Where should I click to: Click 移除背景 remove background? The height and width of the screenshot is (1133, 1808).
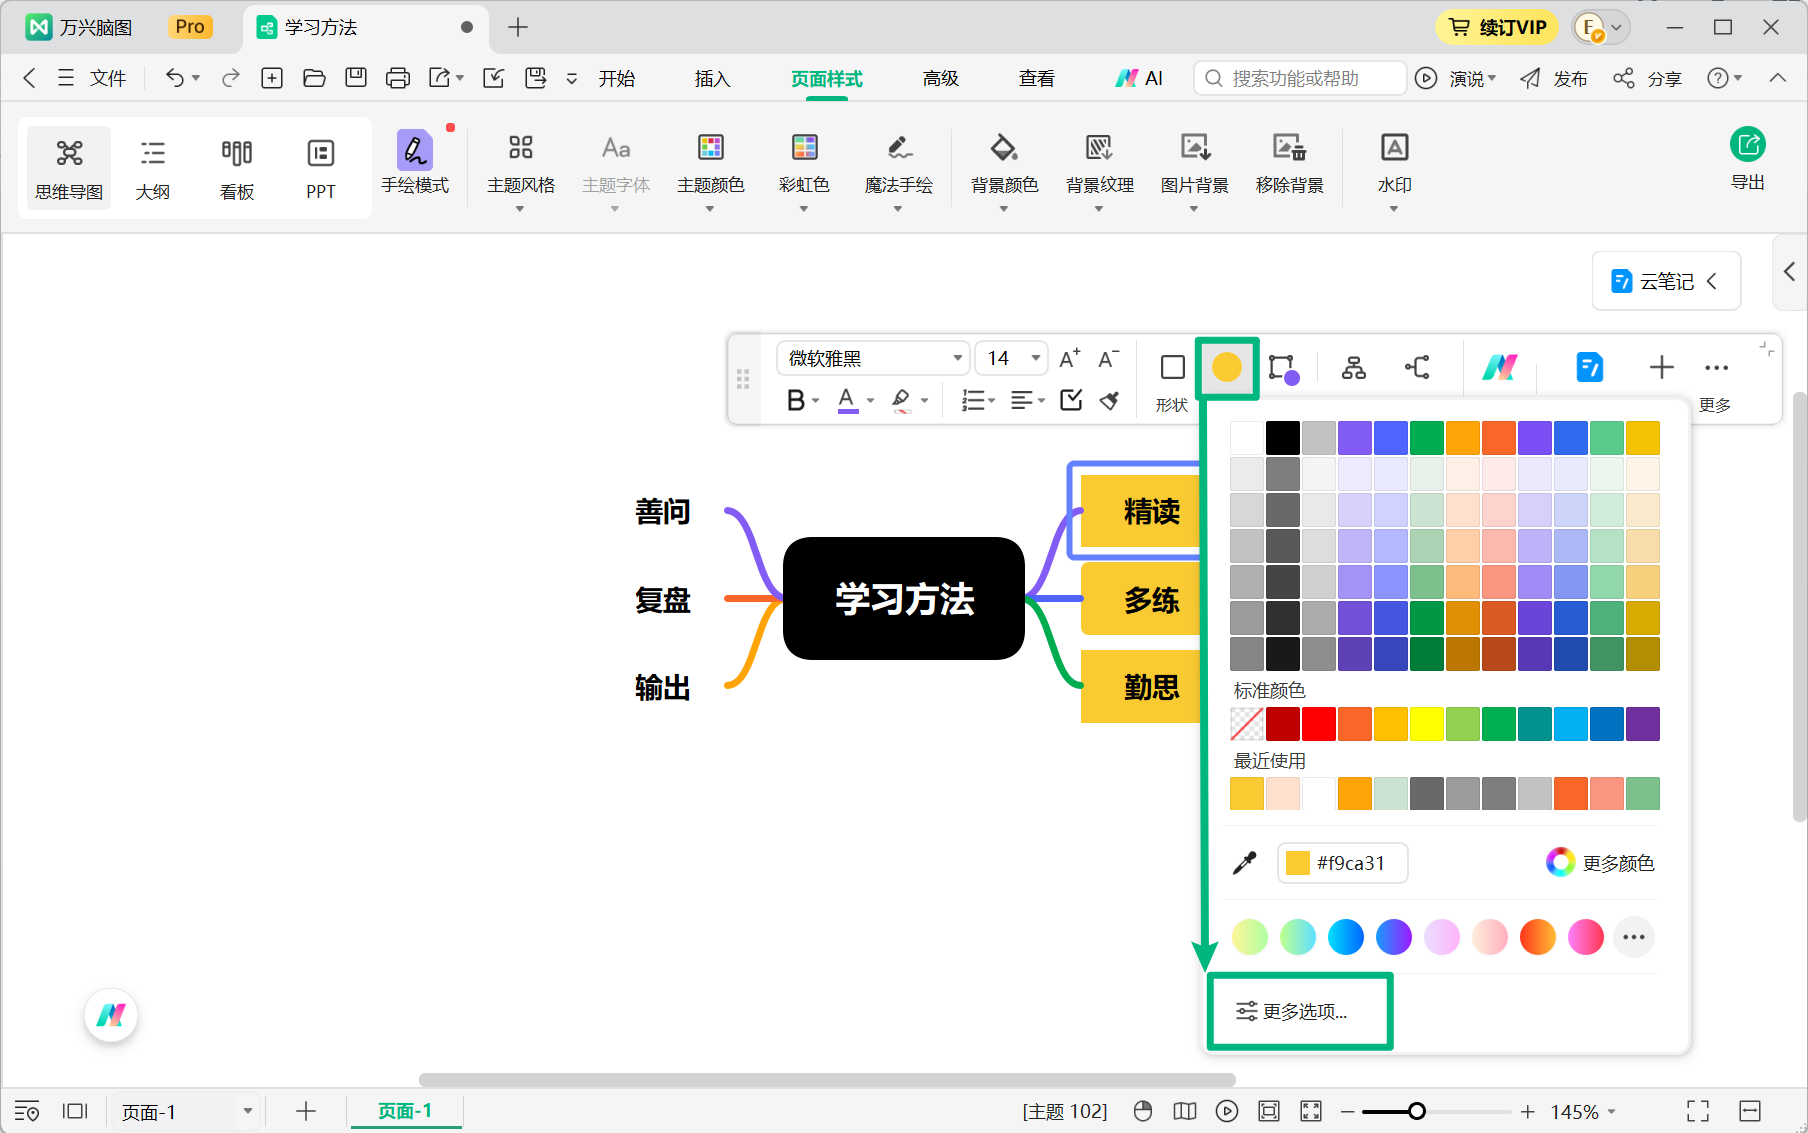1290,165
